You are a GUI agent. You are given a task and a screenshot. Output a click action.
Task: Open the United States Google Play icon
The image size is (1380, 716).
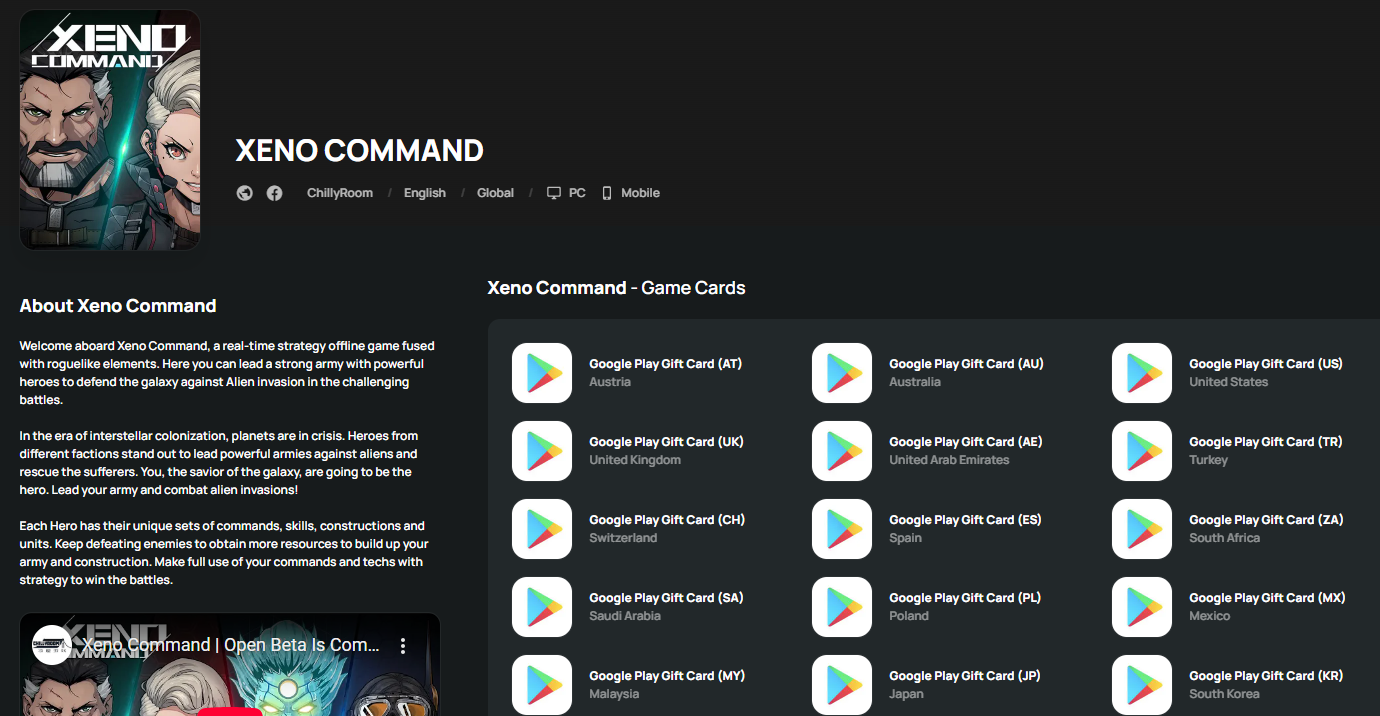[x=1142, y=373]
